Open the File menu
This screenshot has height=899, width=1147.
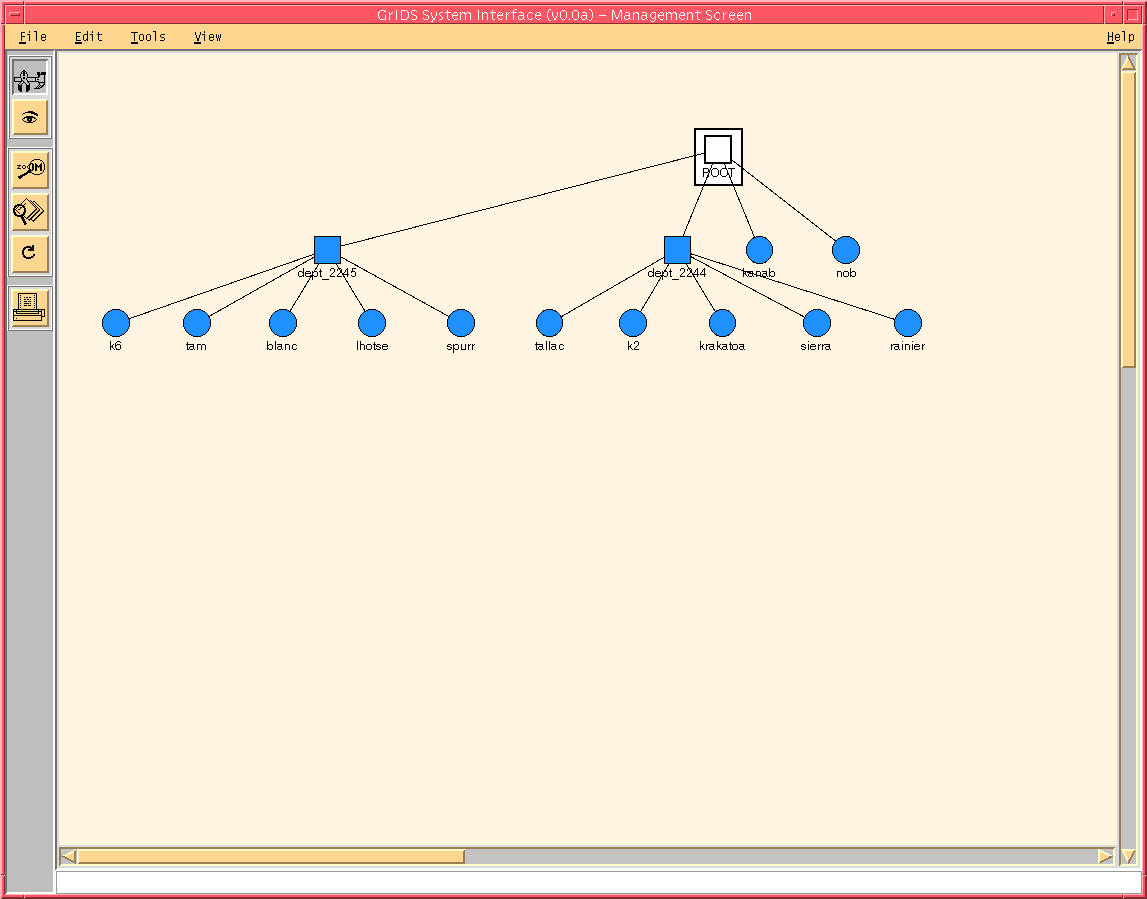[33, 37]
